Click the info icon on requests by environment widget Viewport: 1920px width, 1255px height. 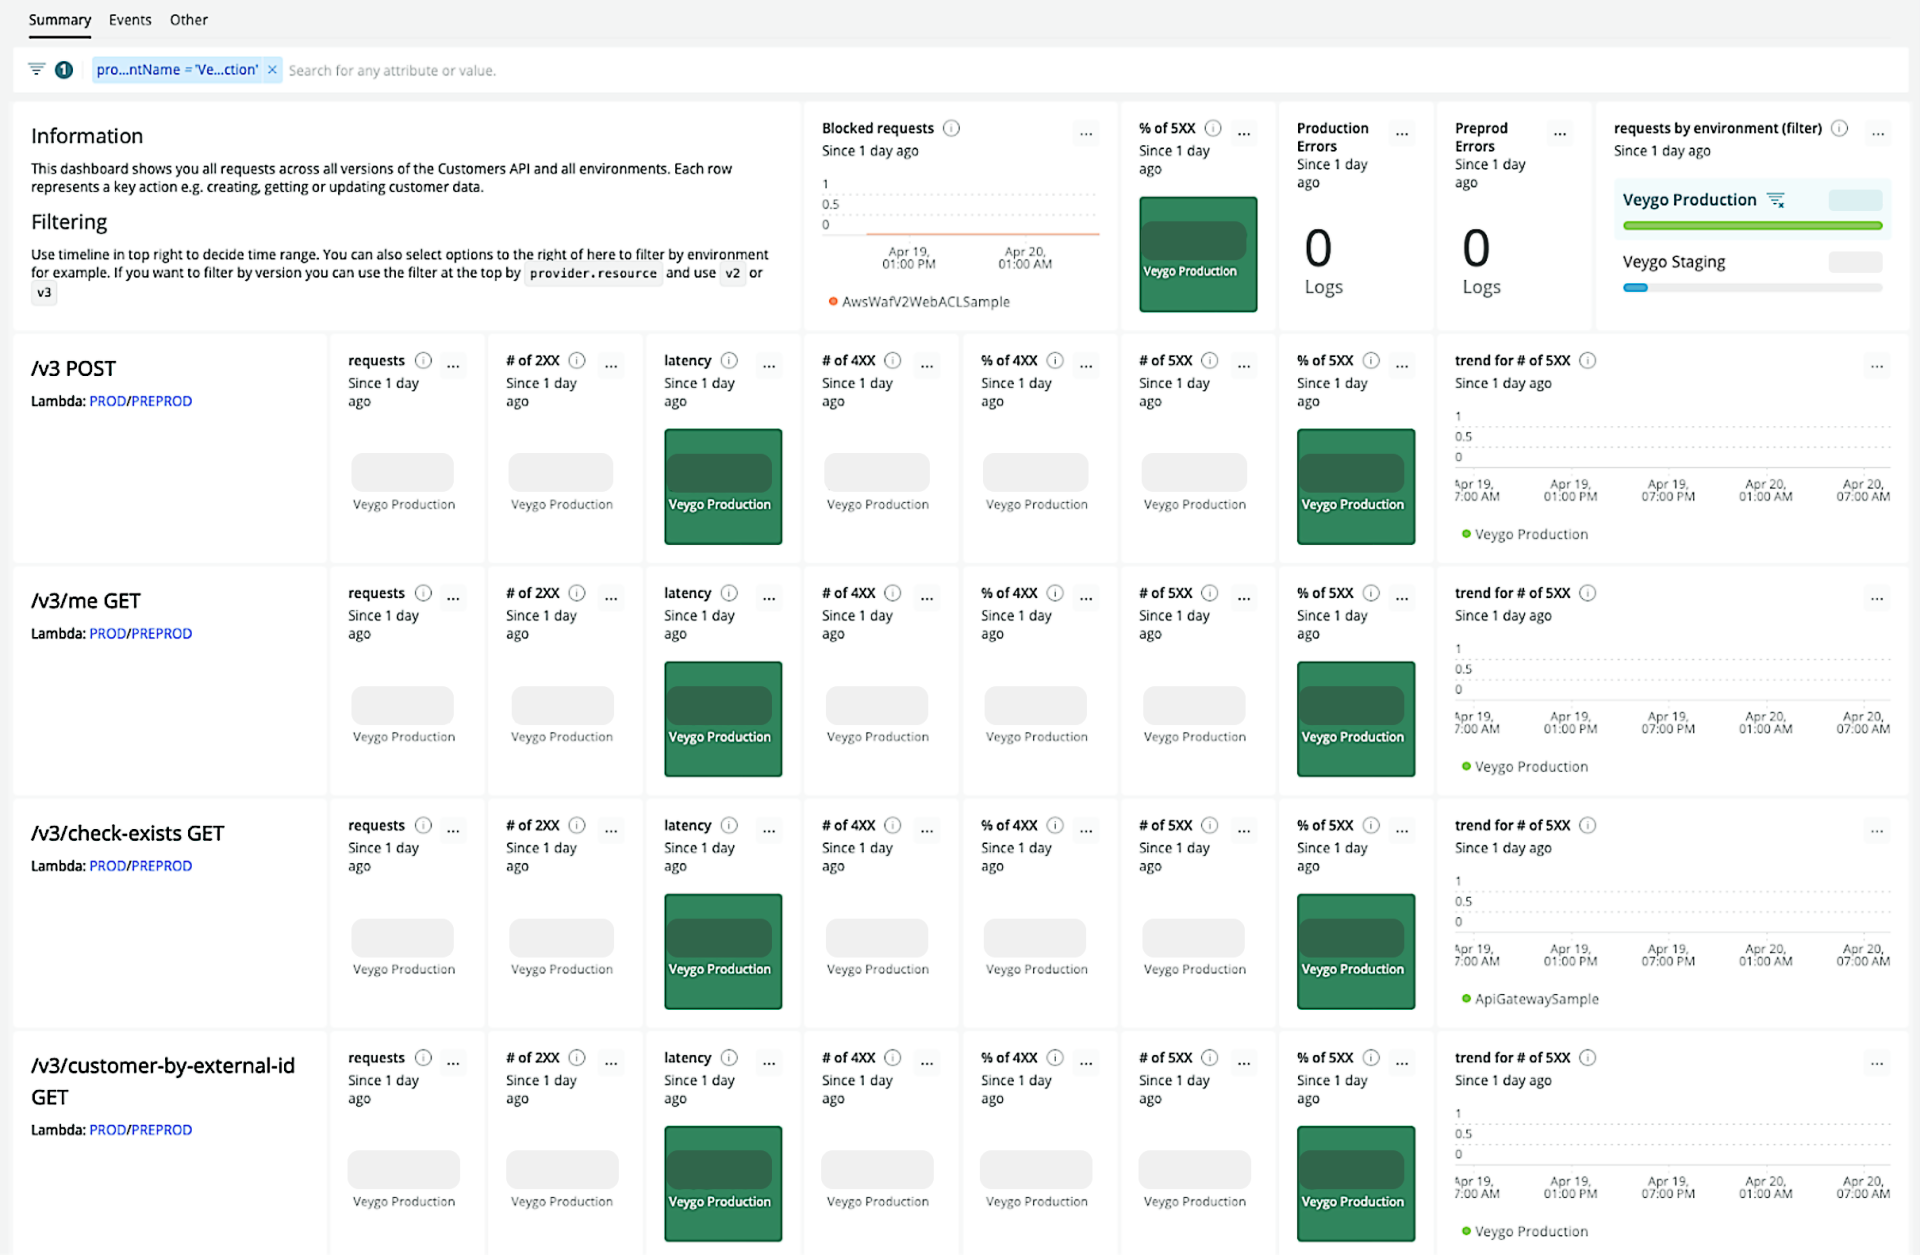point(1841,128)
